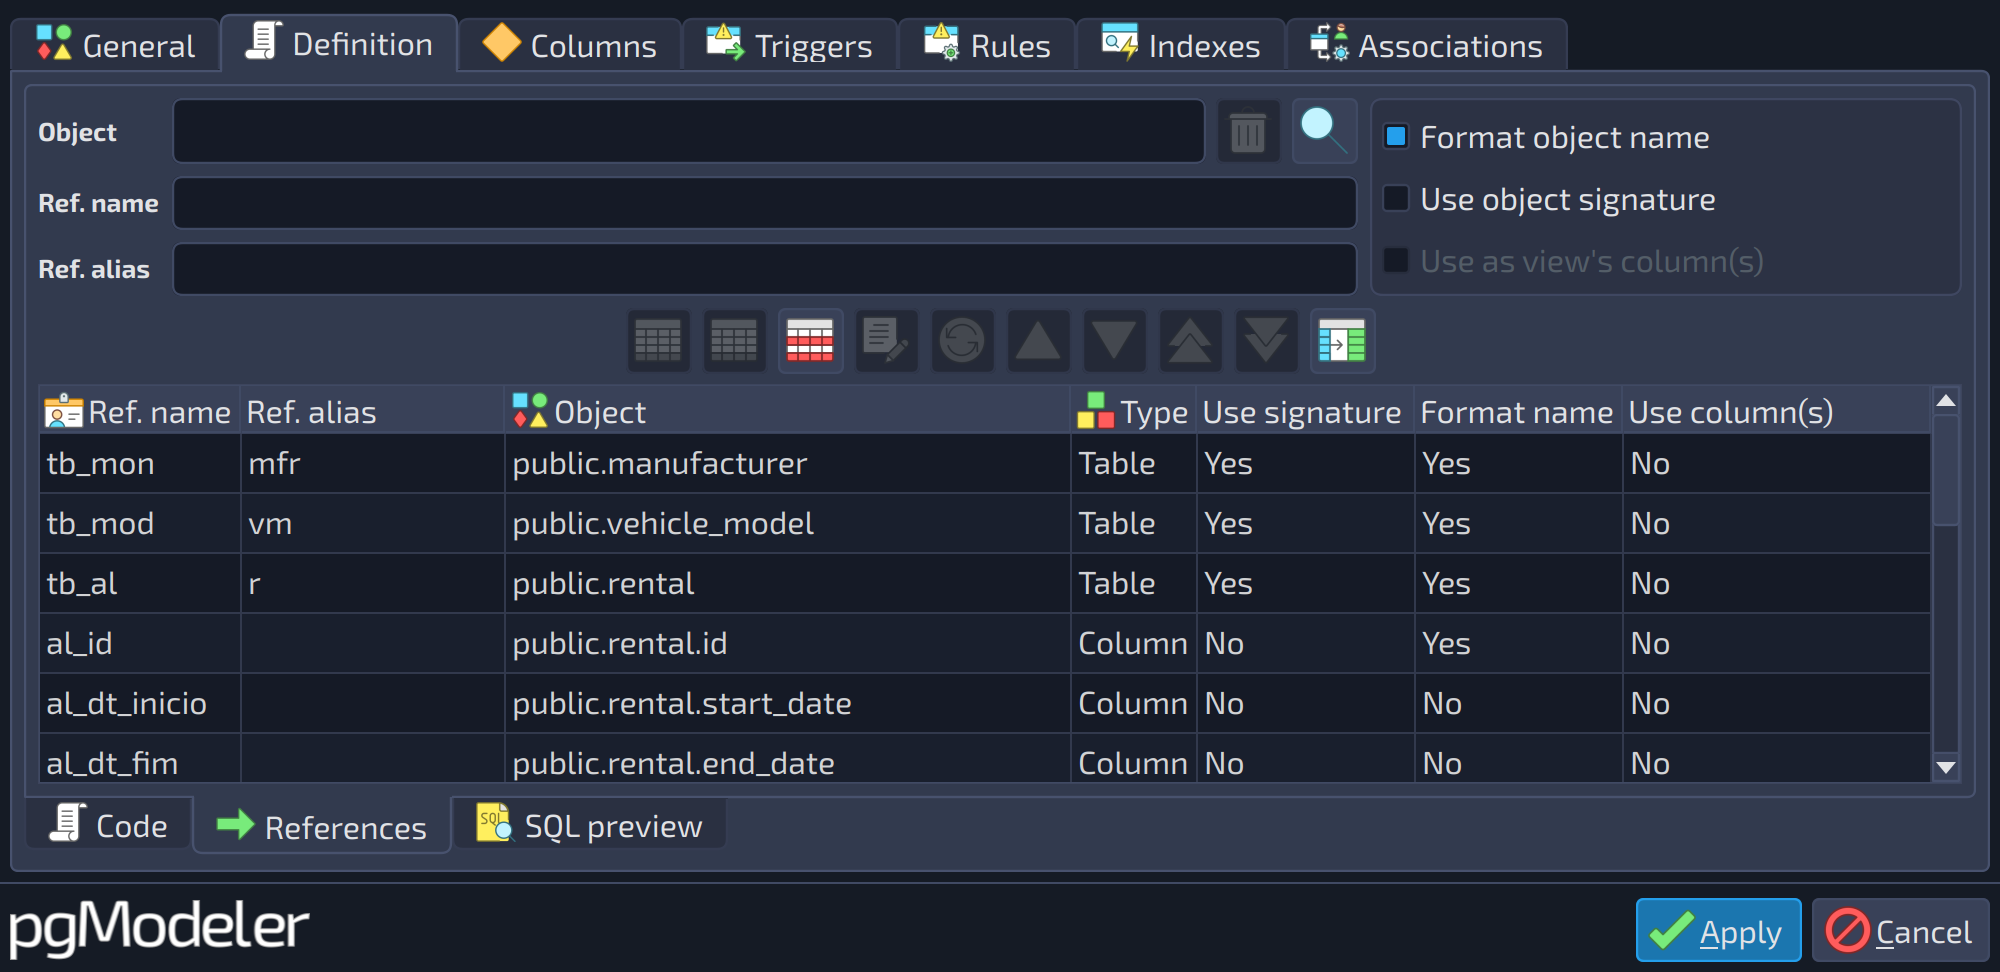Focus the Object input field
This screenshot has width=2000, height=972.
(x=688, y=131)
